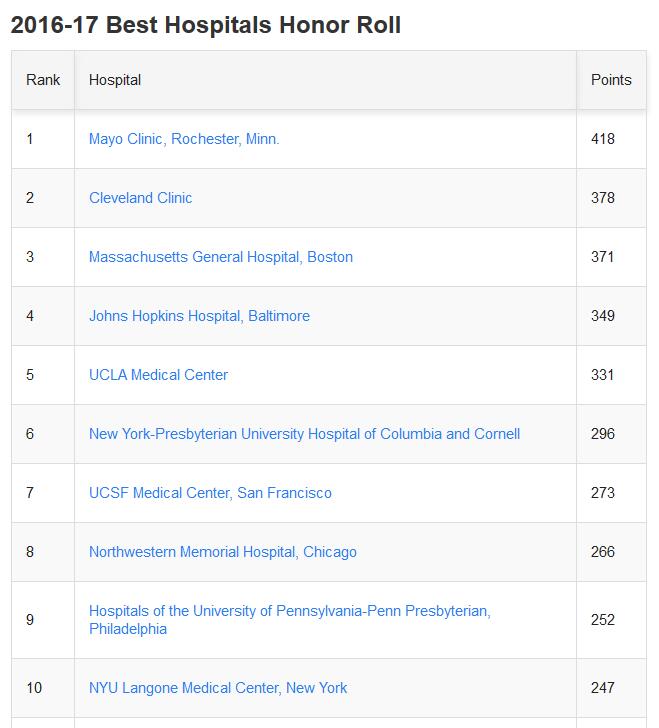Click the Points column header
659x728 pixels.
click(611, 80)
